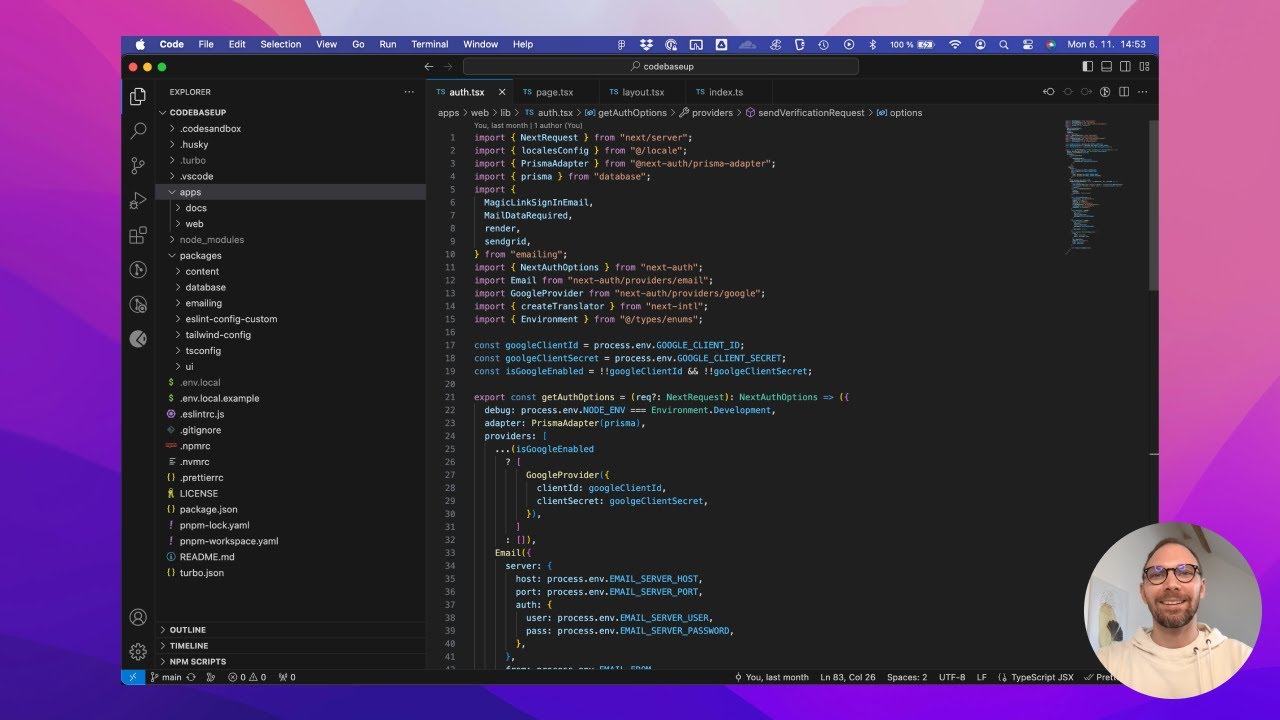
Task: Open the remote window indicator in status bar
Action: [x=133, y=677]
